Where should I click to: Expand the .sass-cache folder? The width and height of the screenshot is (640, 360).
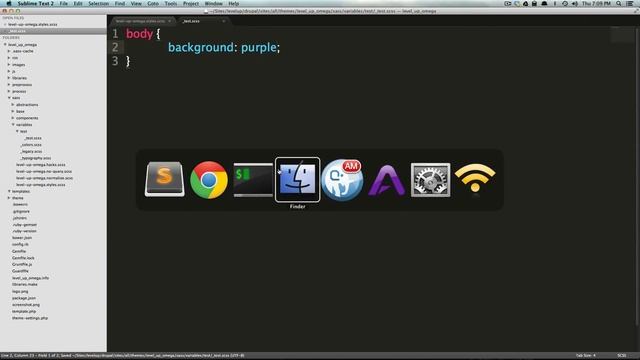click(x=9, y=51)
